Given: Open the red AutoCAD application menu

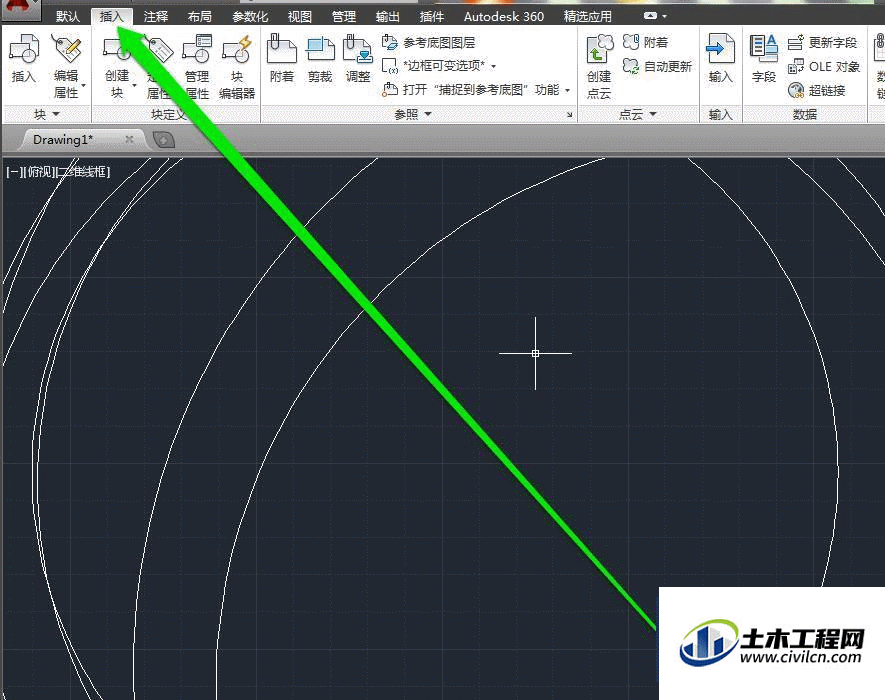Looking at the screenshot, I should [20, 8].
